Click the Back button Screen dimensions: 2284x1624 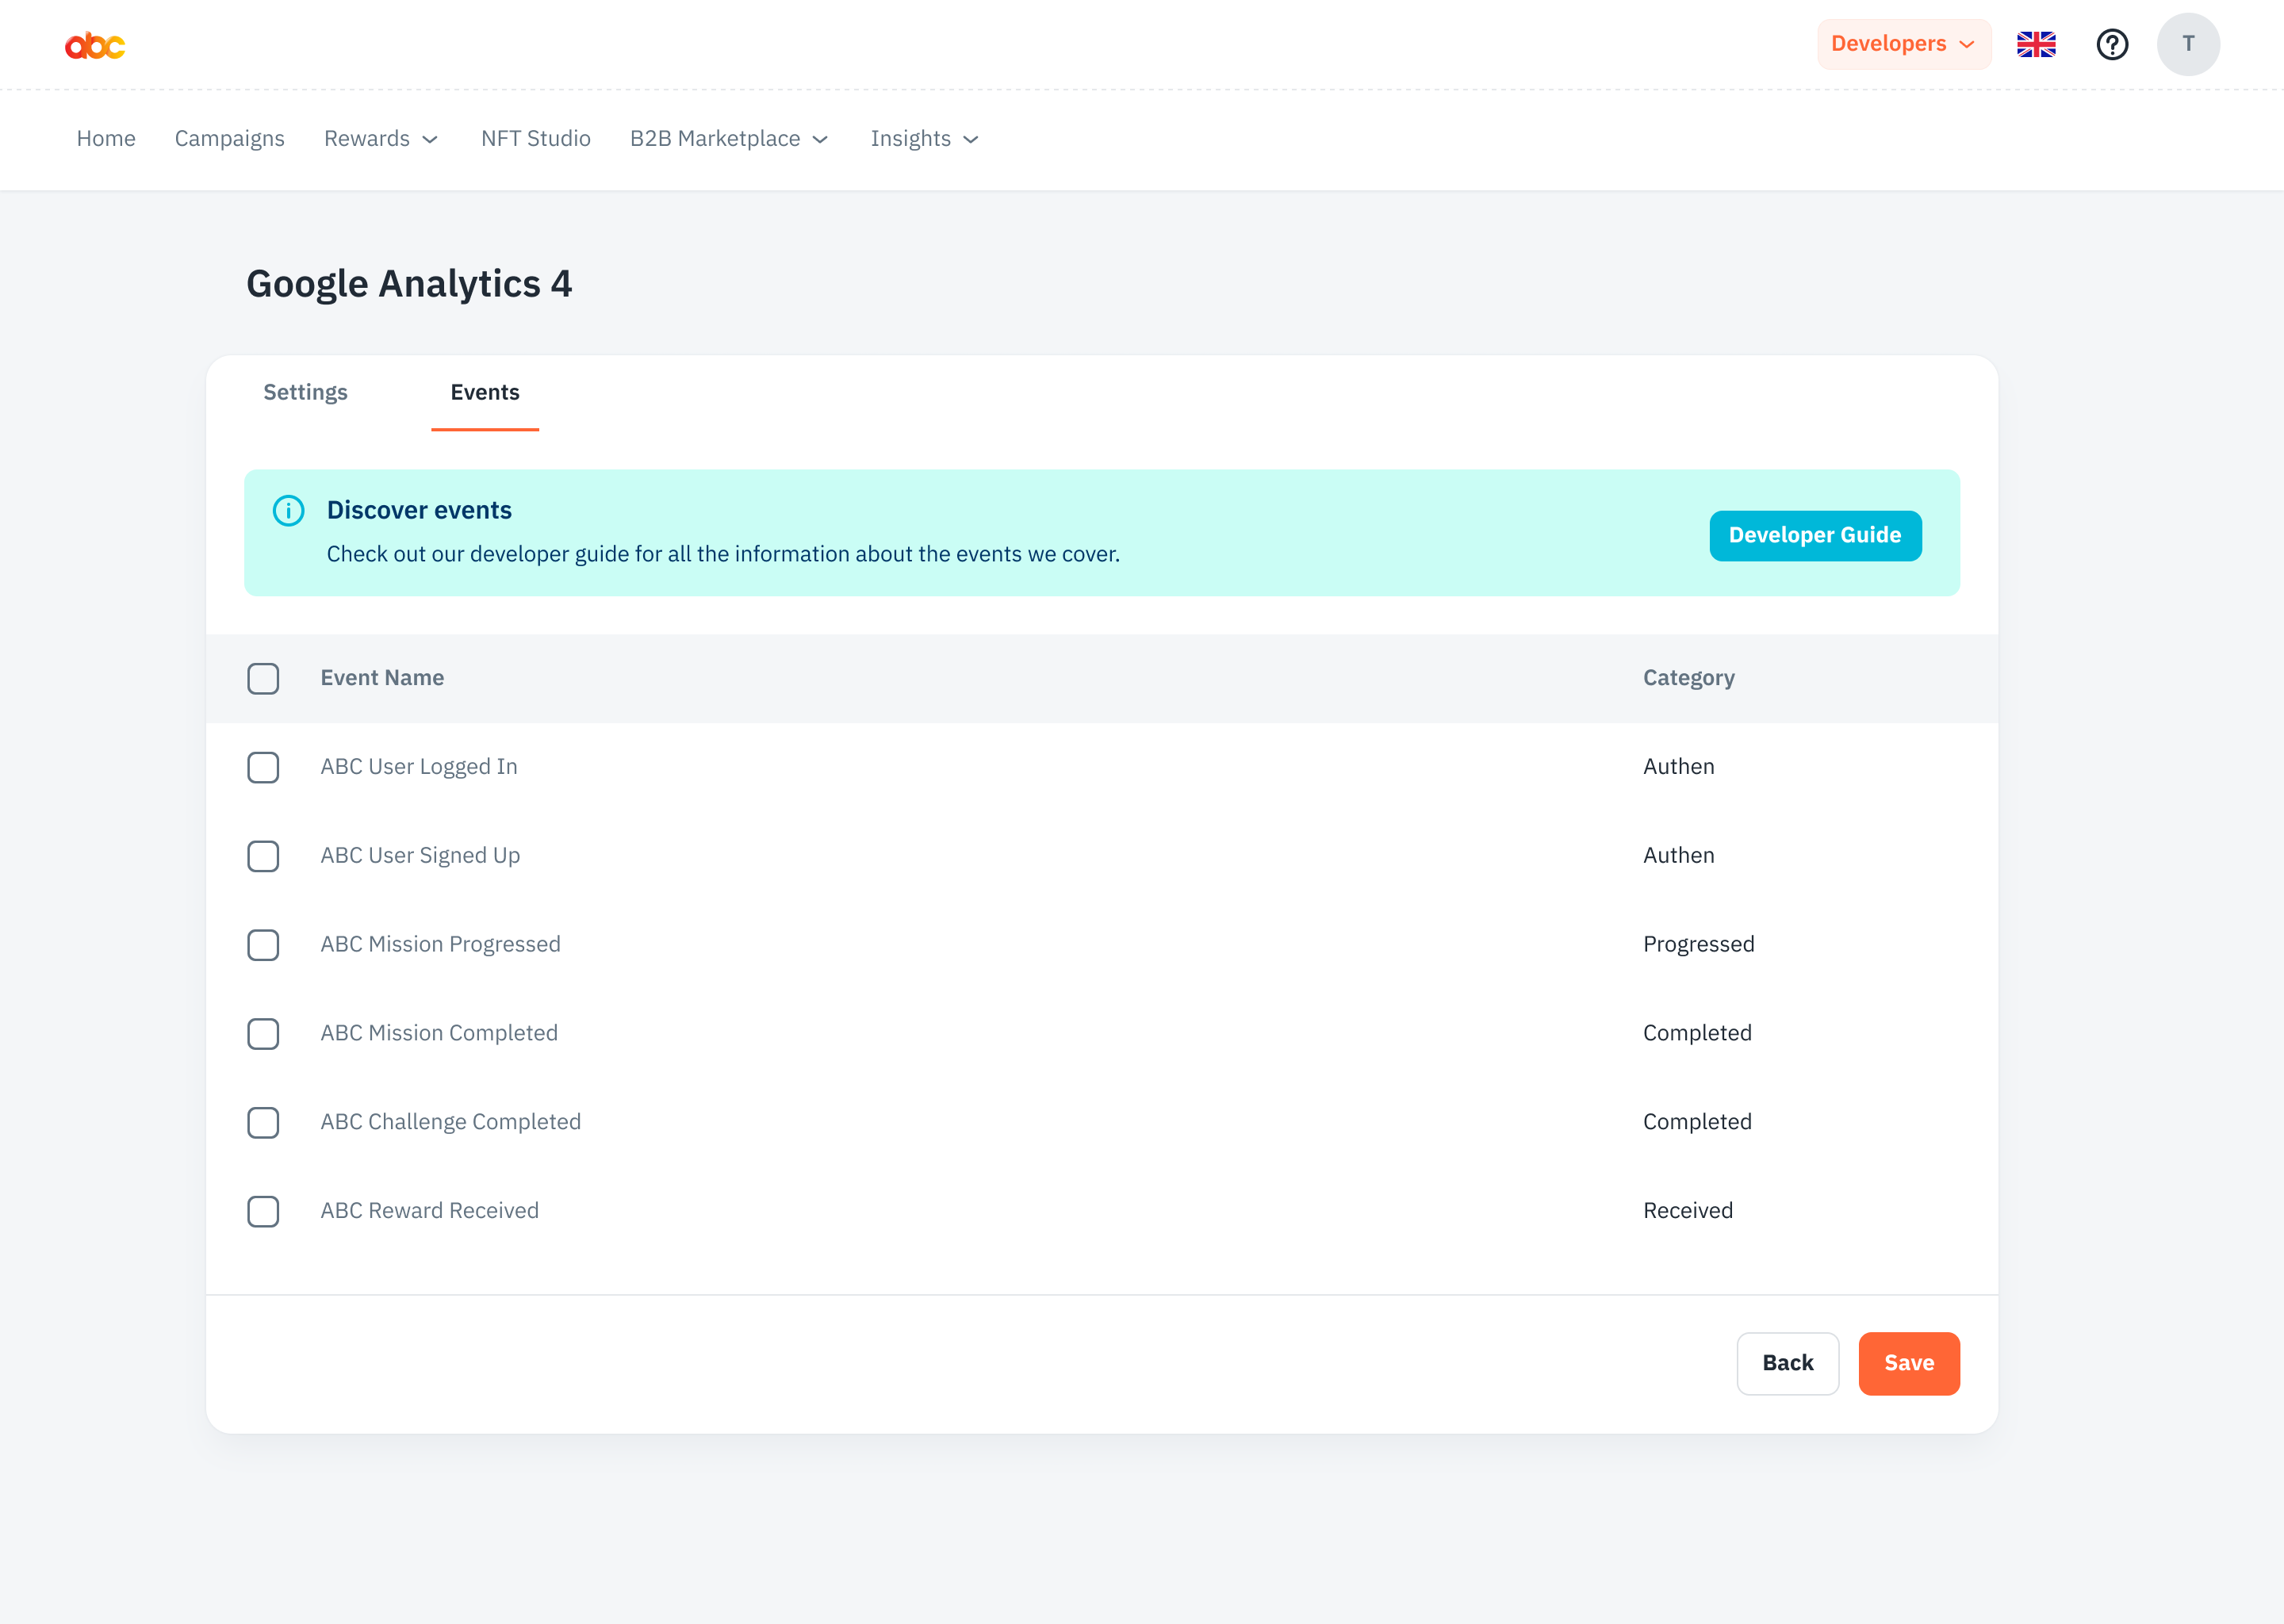point(1786,1363)
